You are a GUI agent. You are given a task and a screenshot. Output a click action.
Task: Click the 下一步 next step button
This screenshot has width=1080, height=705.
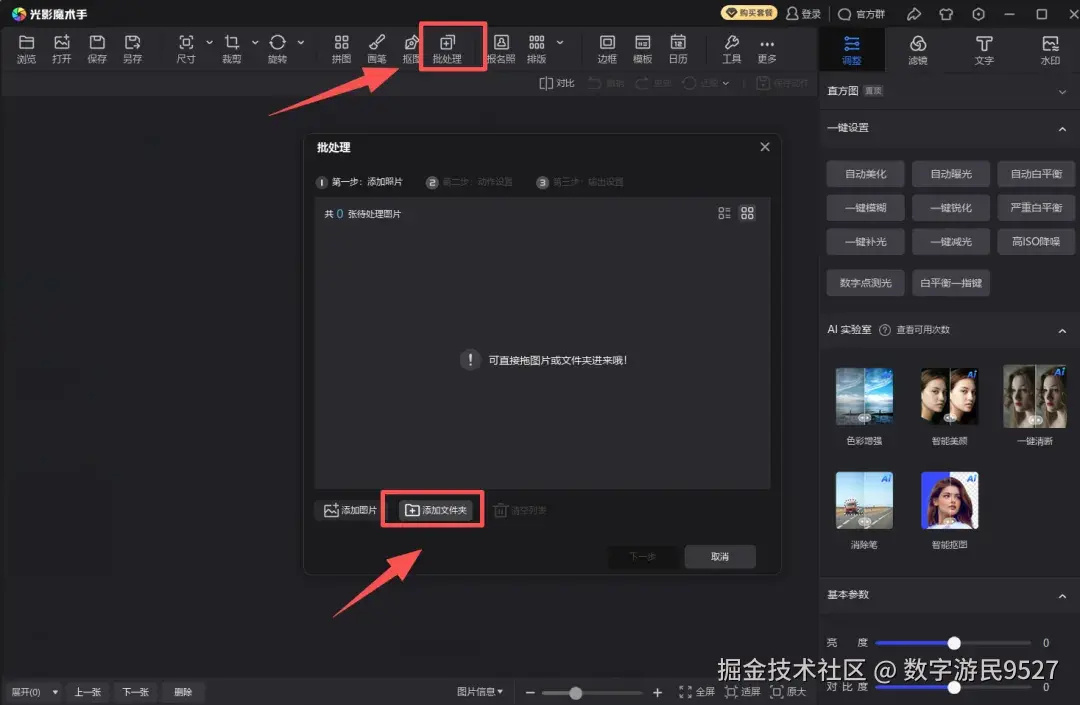[x=643, y=557]
